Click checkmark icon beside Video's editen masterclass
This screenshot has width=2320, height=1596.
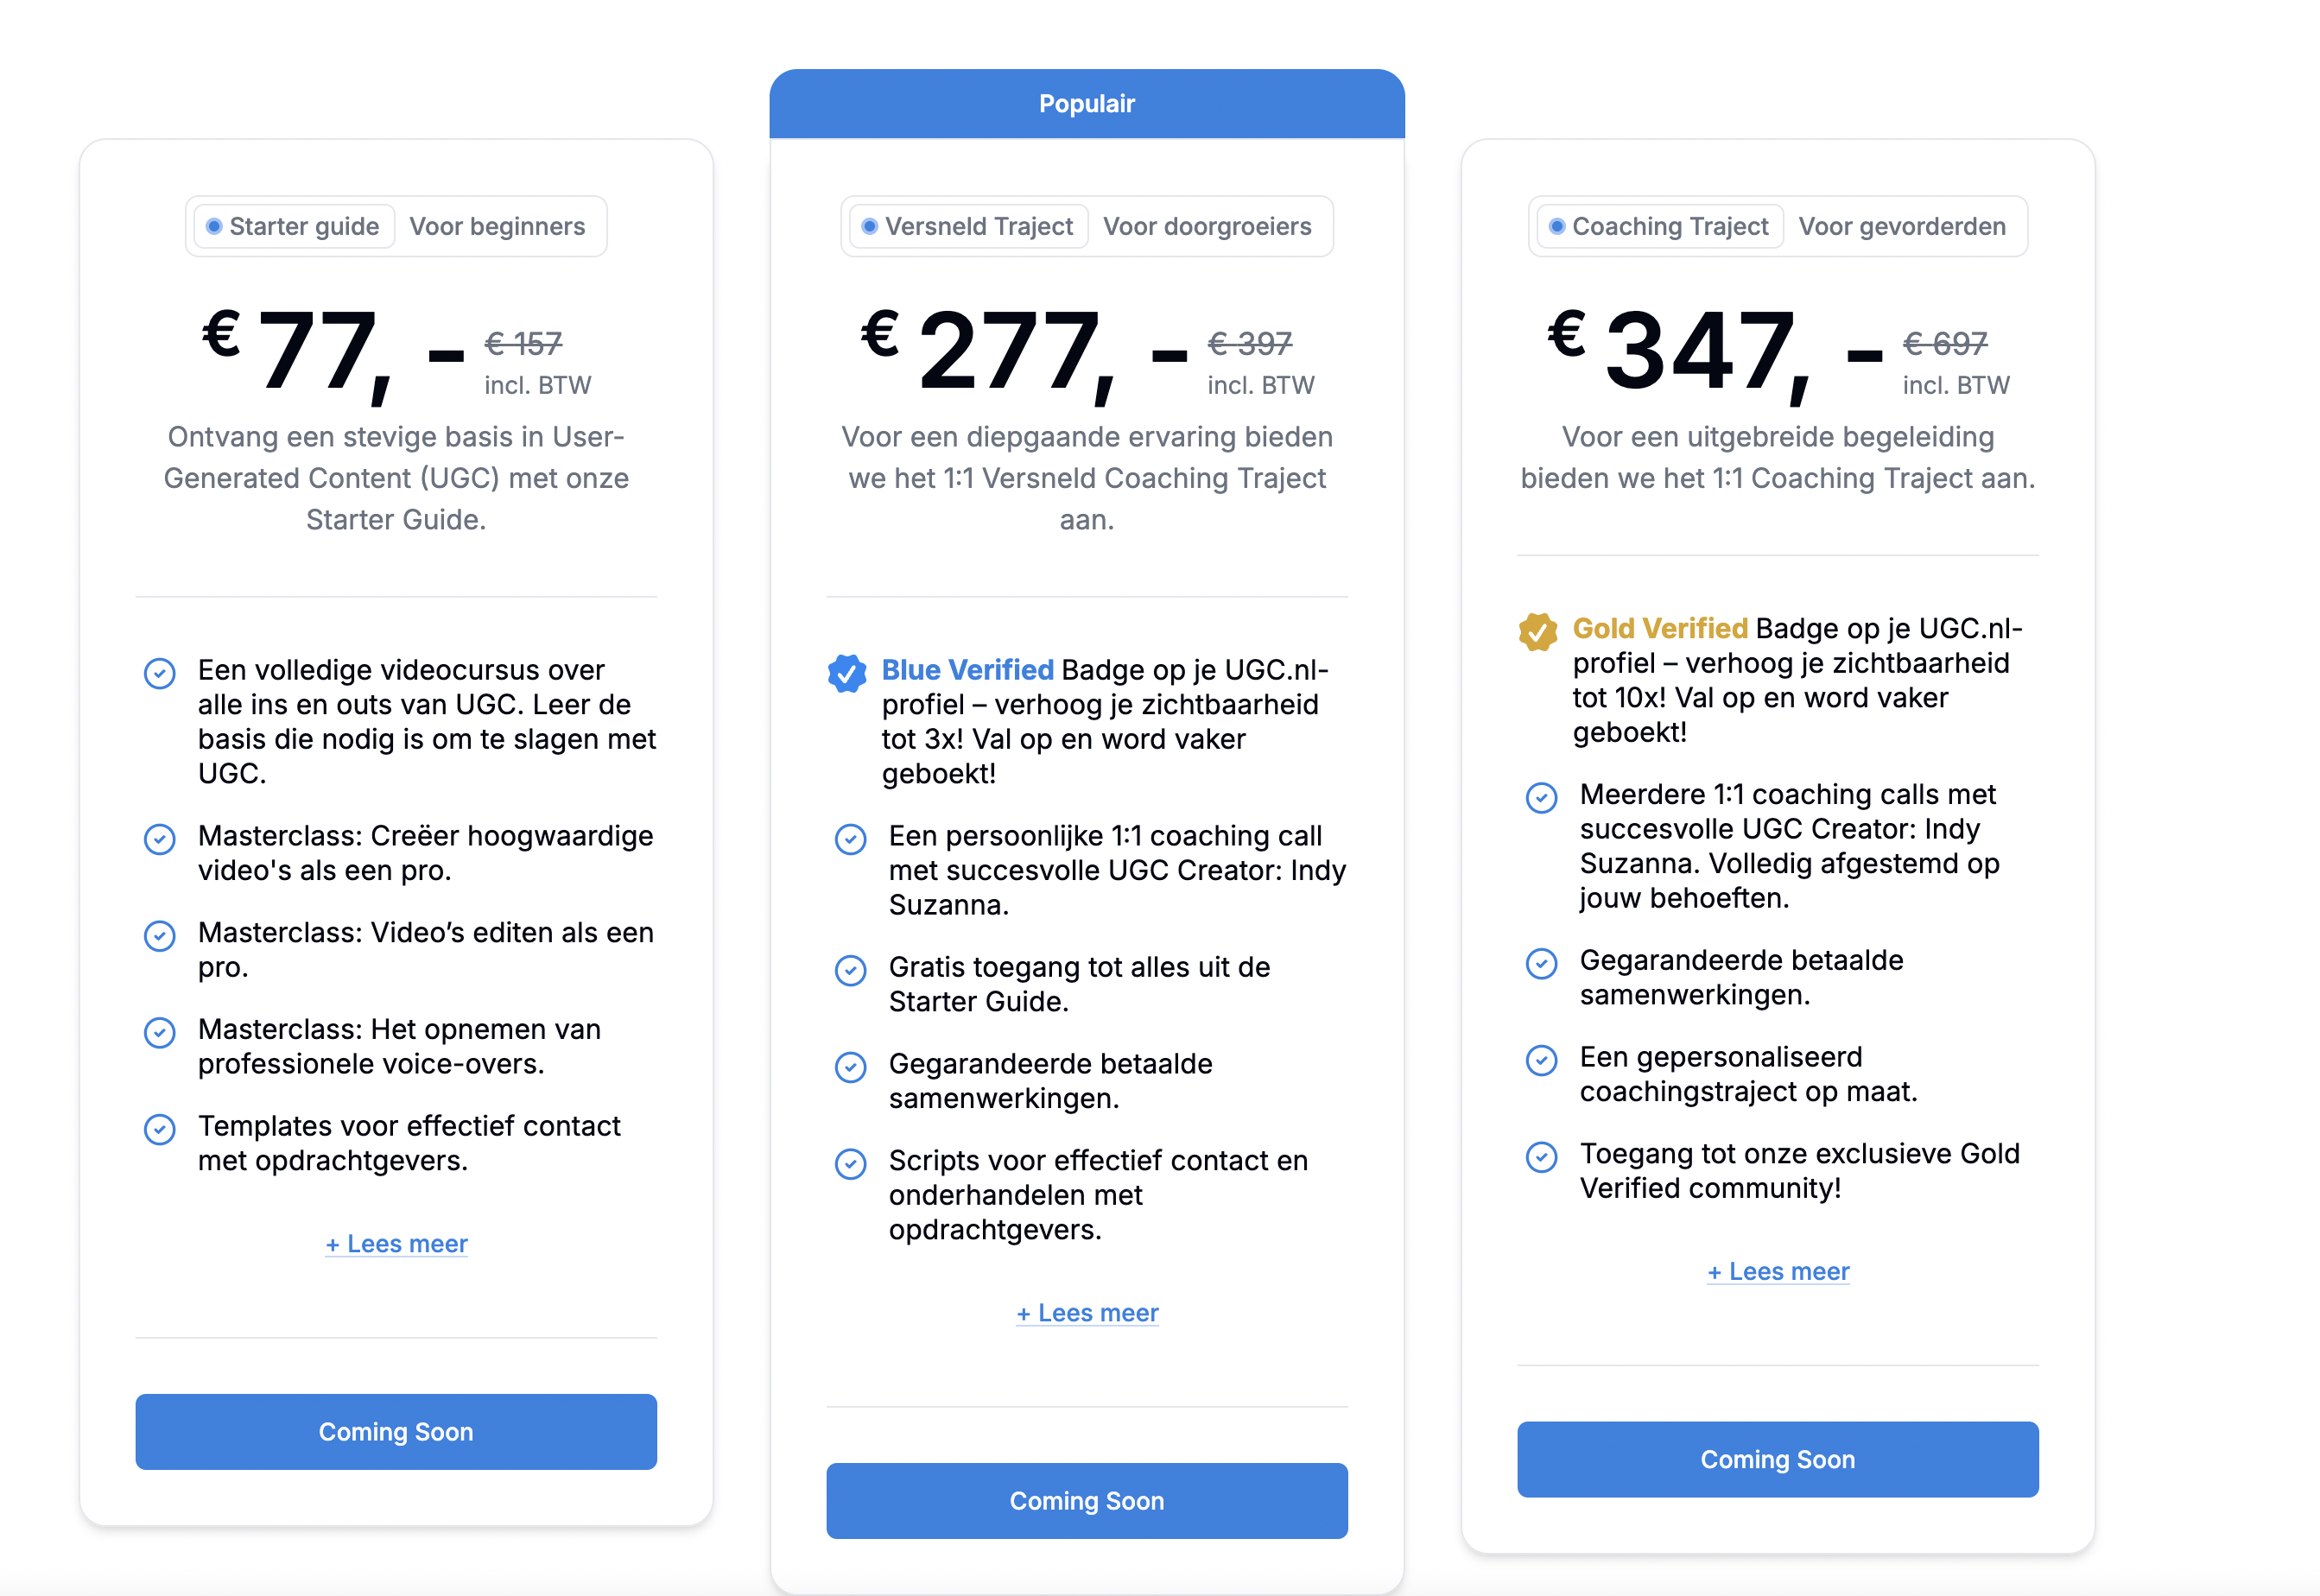point(159,936)
